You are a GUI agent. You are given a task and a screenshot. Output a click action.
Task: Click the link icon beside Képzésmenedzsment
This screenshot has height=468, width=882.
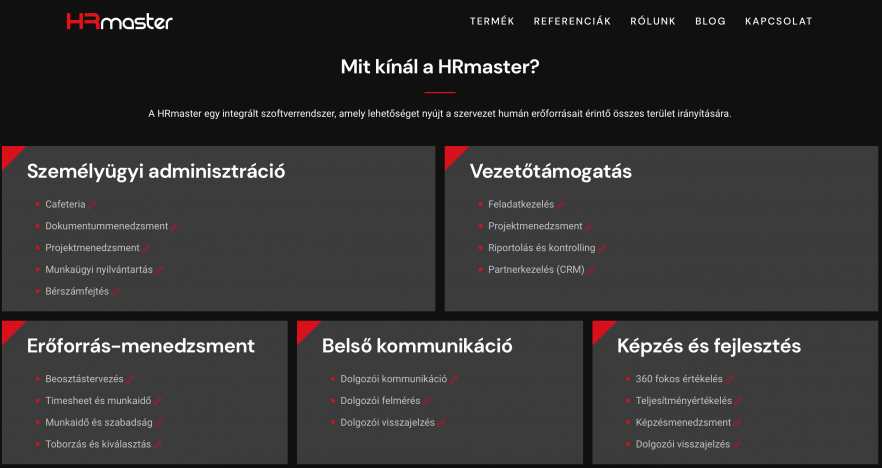(x=737, y=423)
